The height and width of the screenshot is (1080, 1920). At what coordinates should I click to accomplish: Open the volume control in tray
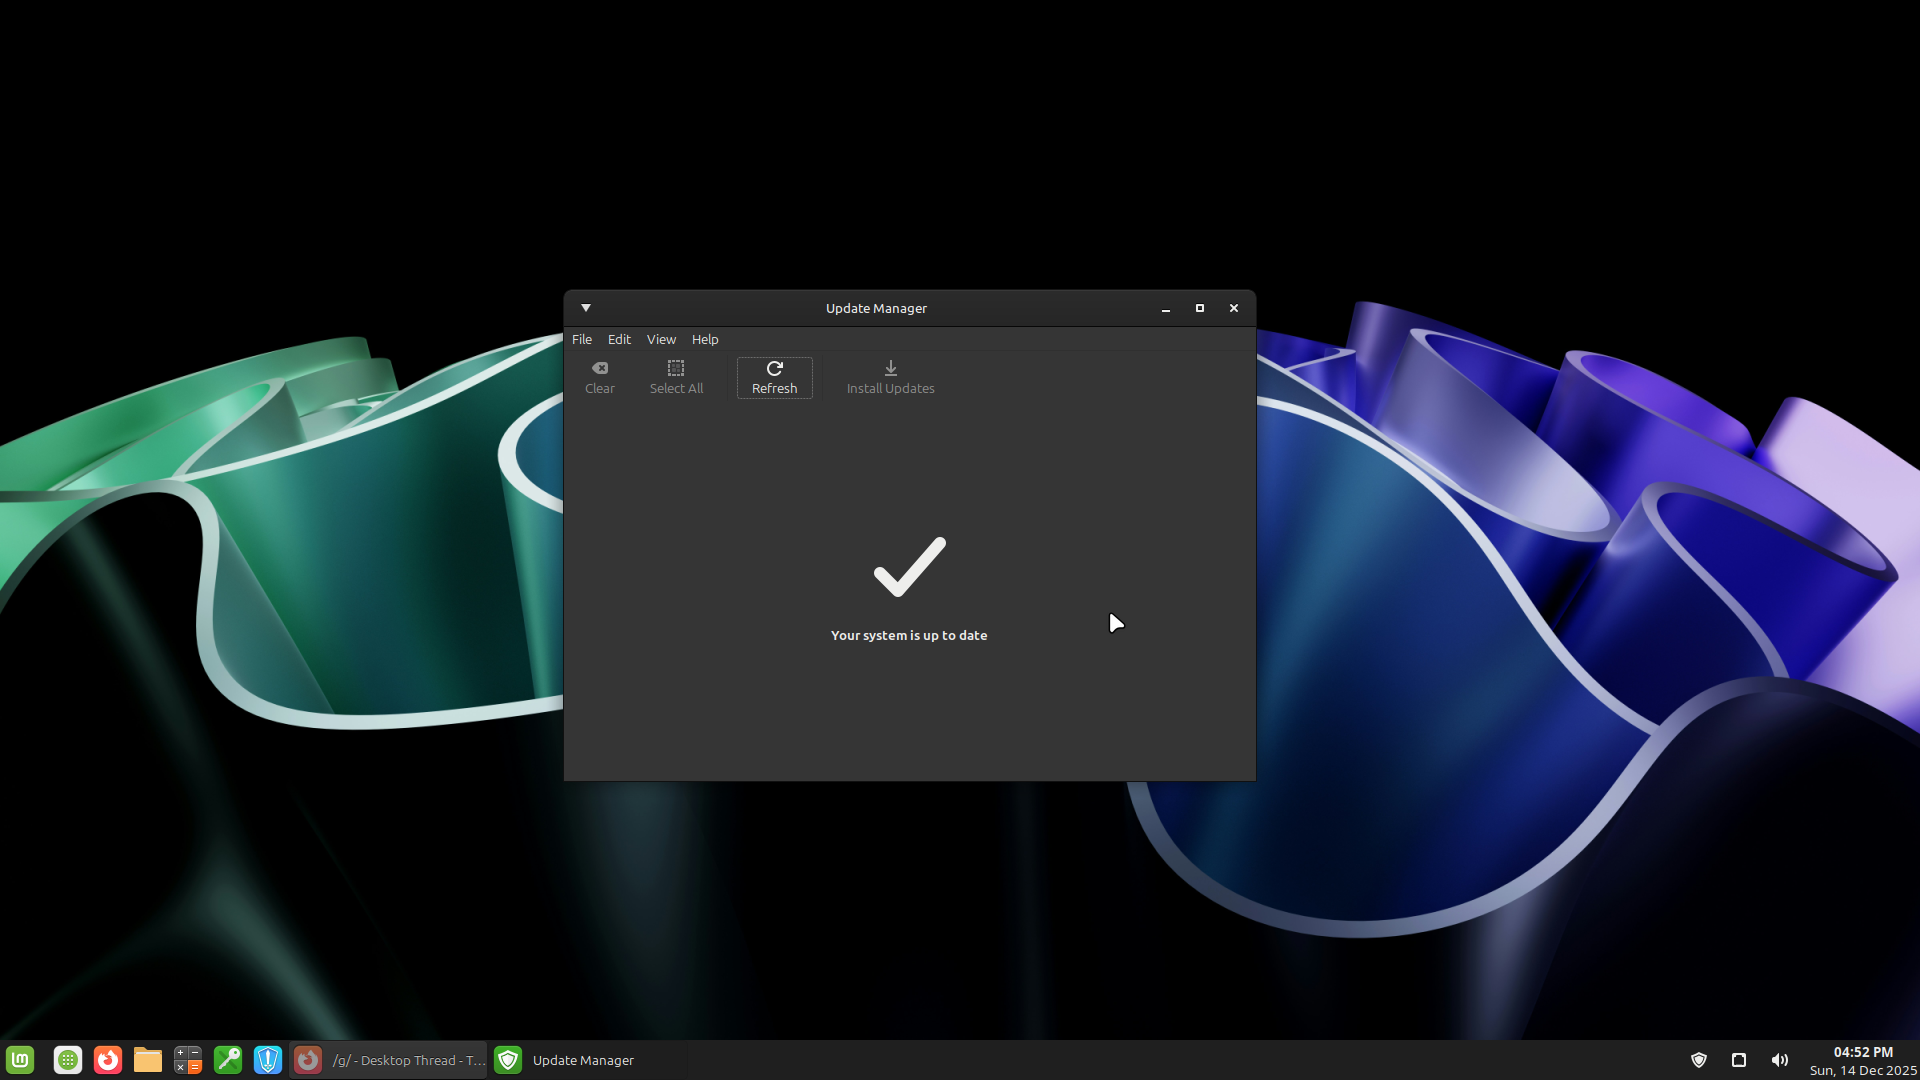[x=1779, y=1060]
